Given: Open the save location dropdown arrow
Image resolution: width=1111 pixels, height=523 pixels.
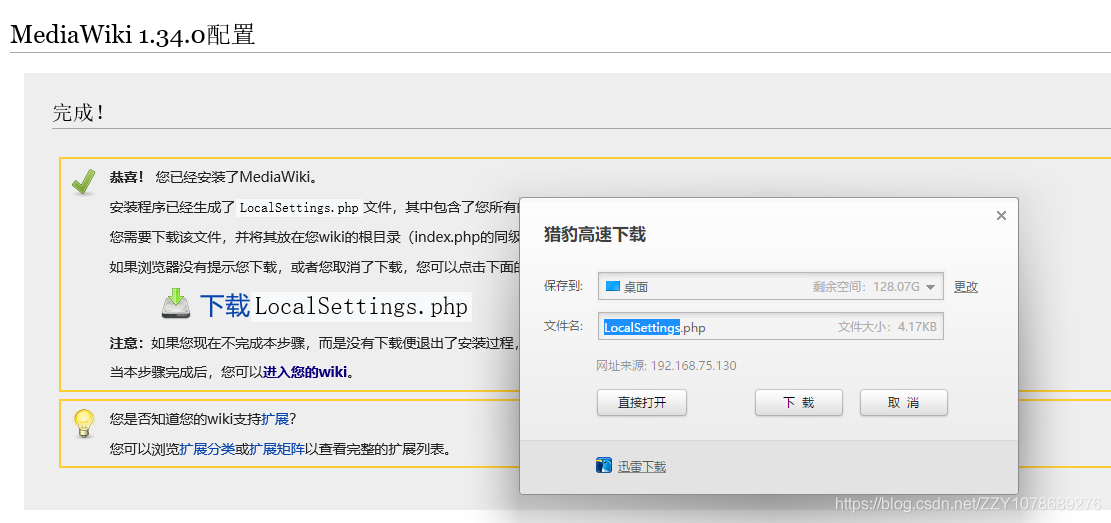Looking at the screenshot, I should click(x=931, y=287).
